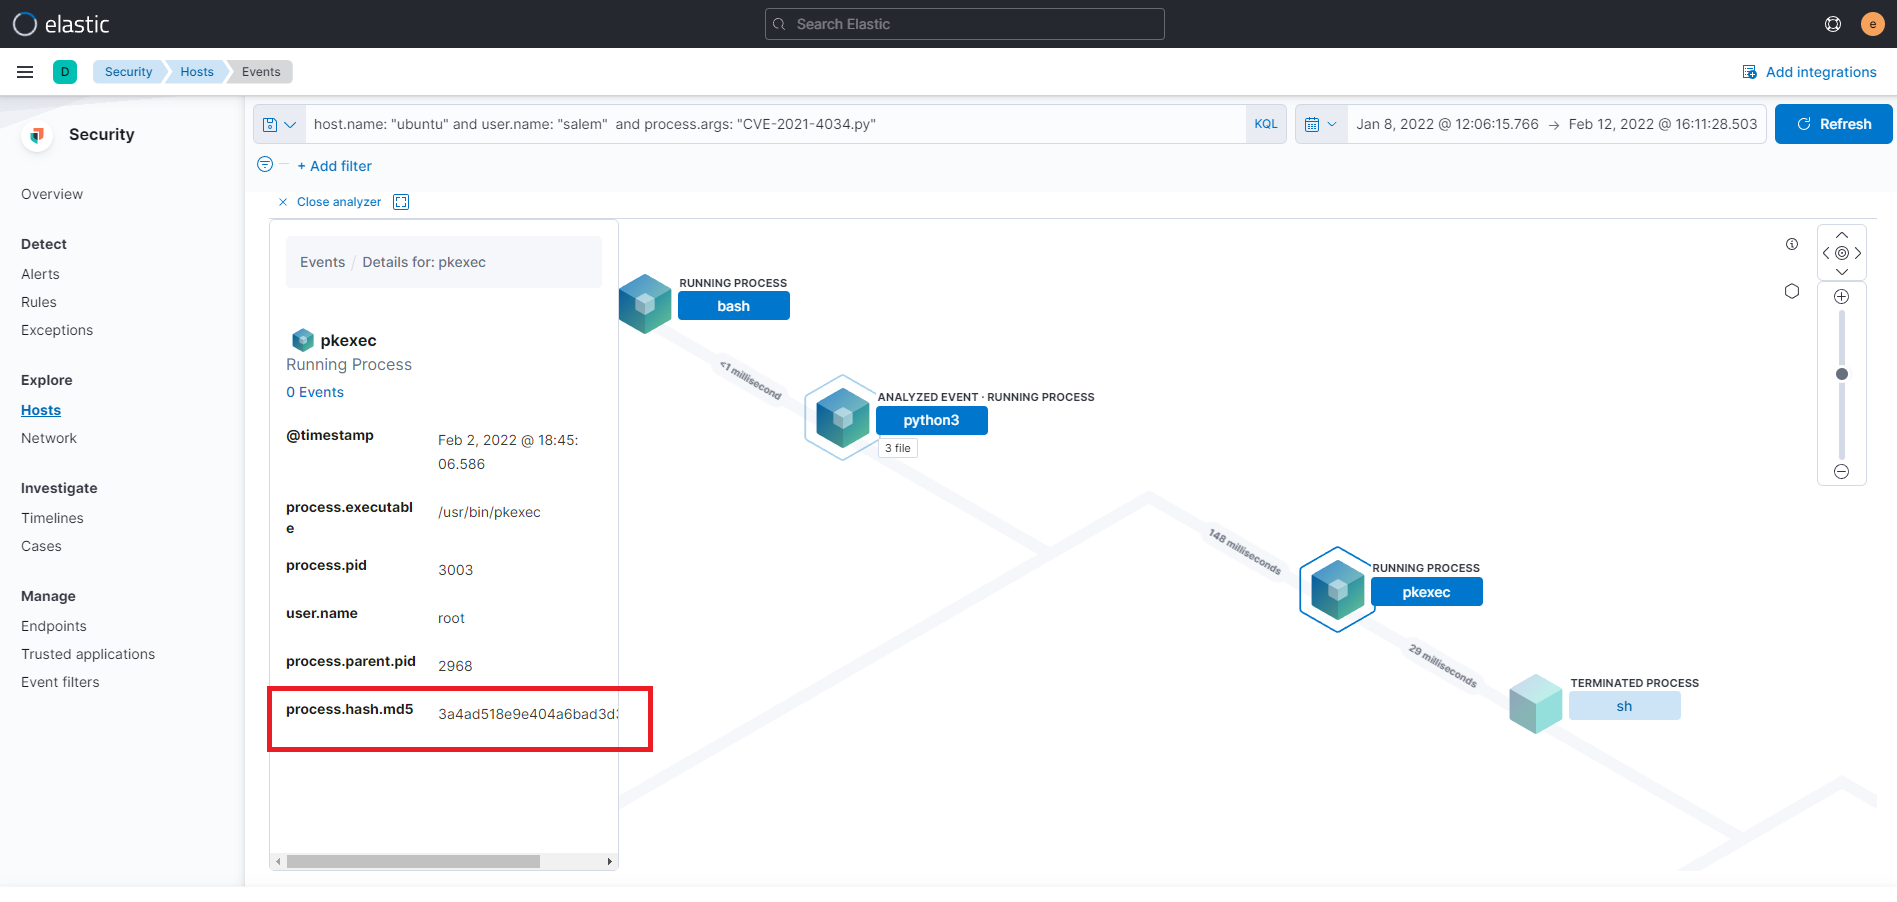Click the zoom out minus icon

(1841, 471)
